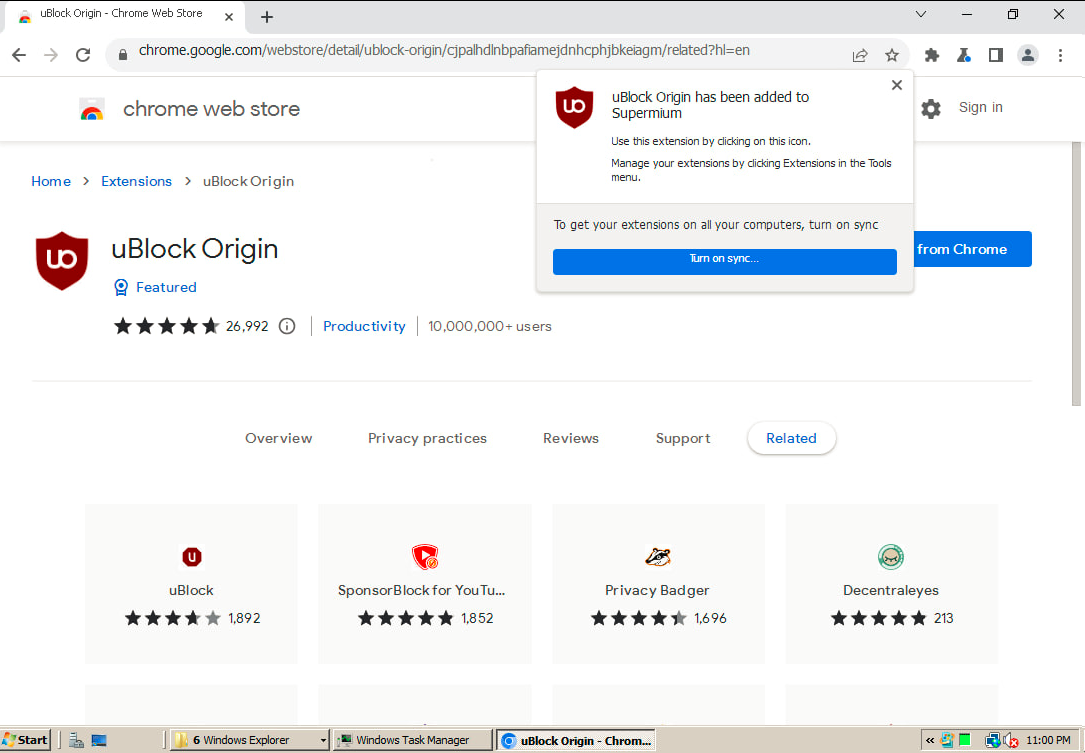Switch to the Support tab
1085x753 pixels.
pyautogui.click(x=683, y=438)
